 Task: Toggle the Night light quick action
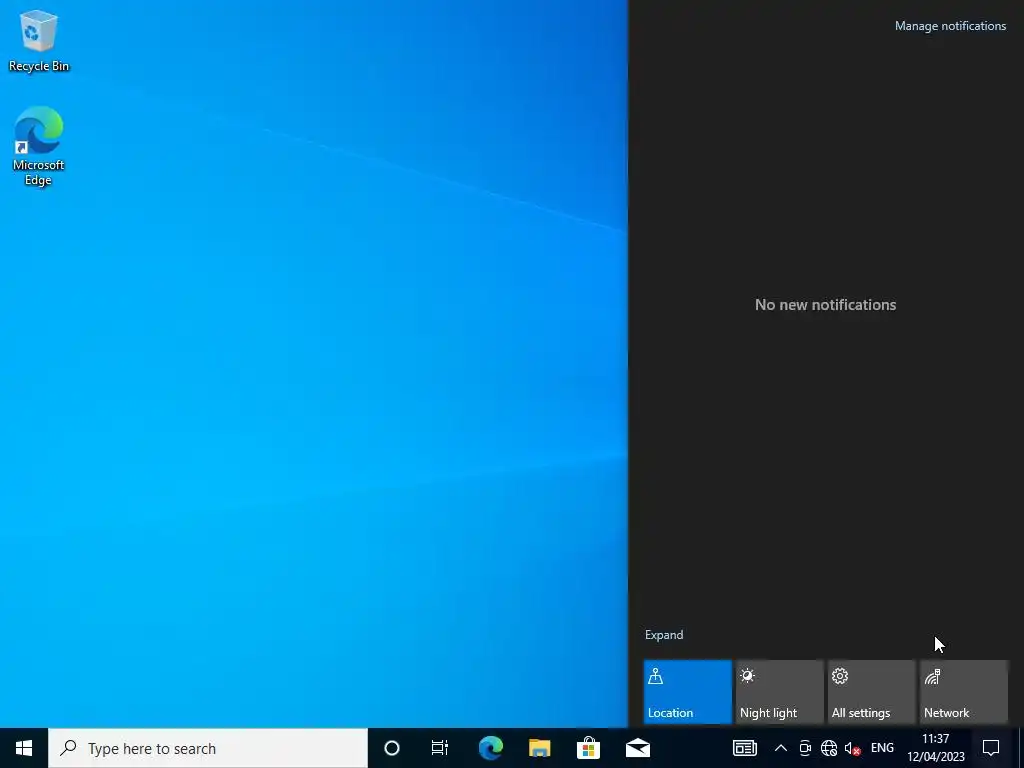(x=780, y=692)
